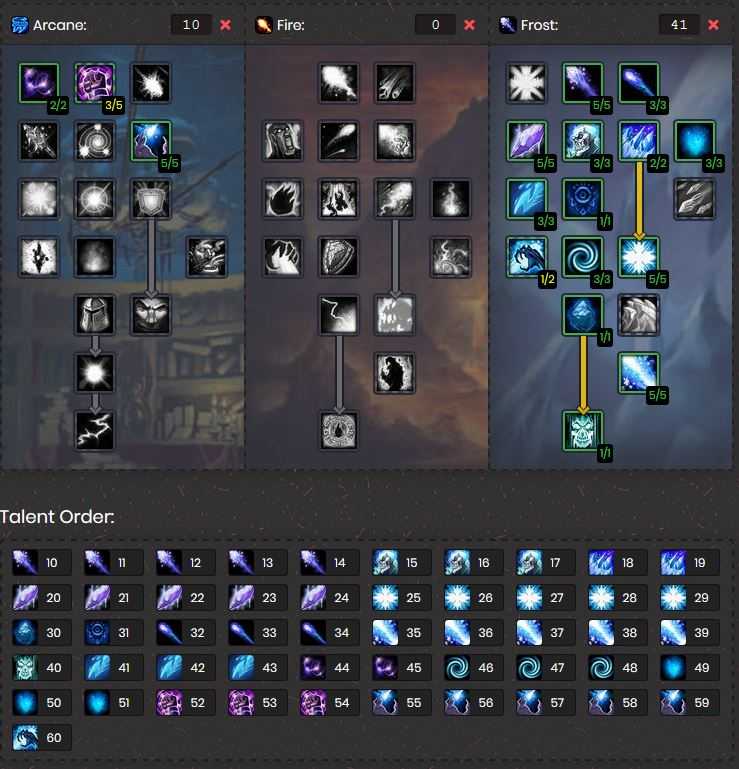Screen dimensions: 739x769
Task: Select the level 15 Frostbite entry in Talent Order
Action: pos(402,563)
